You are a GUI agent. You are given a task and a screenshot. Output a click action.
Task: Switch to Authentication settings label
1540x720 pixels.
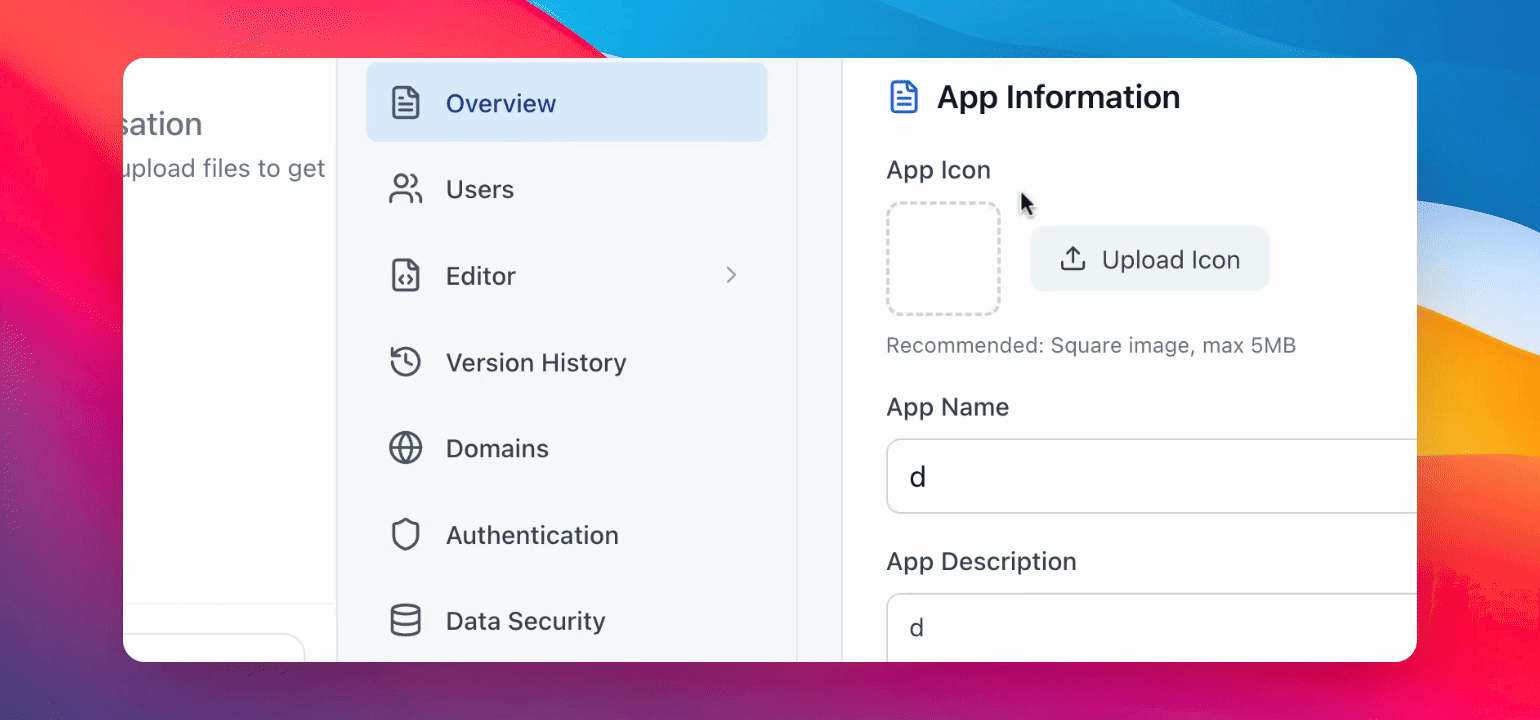(x=532, y=536)
